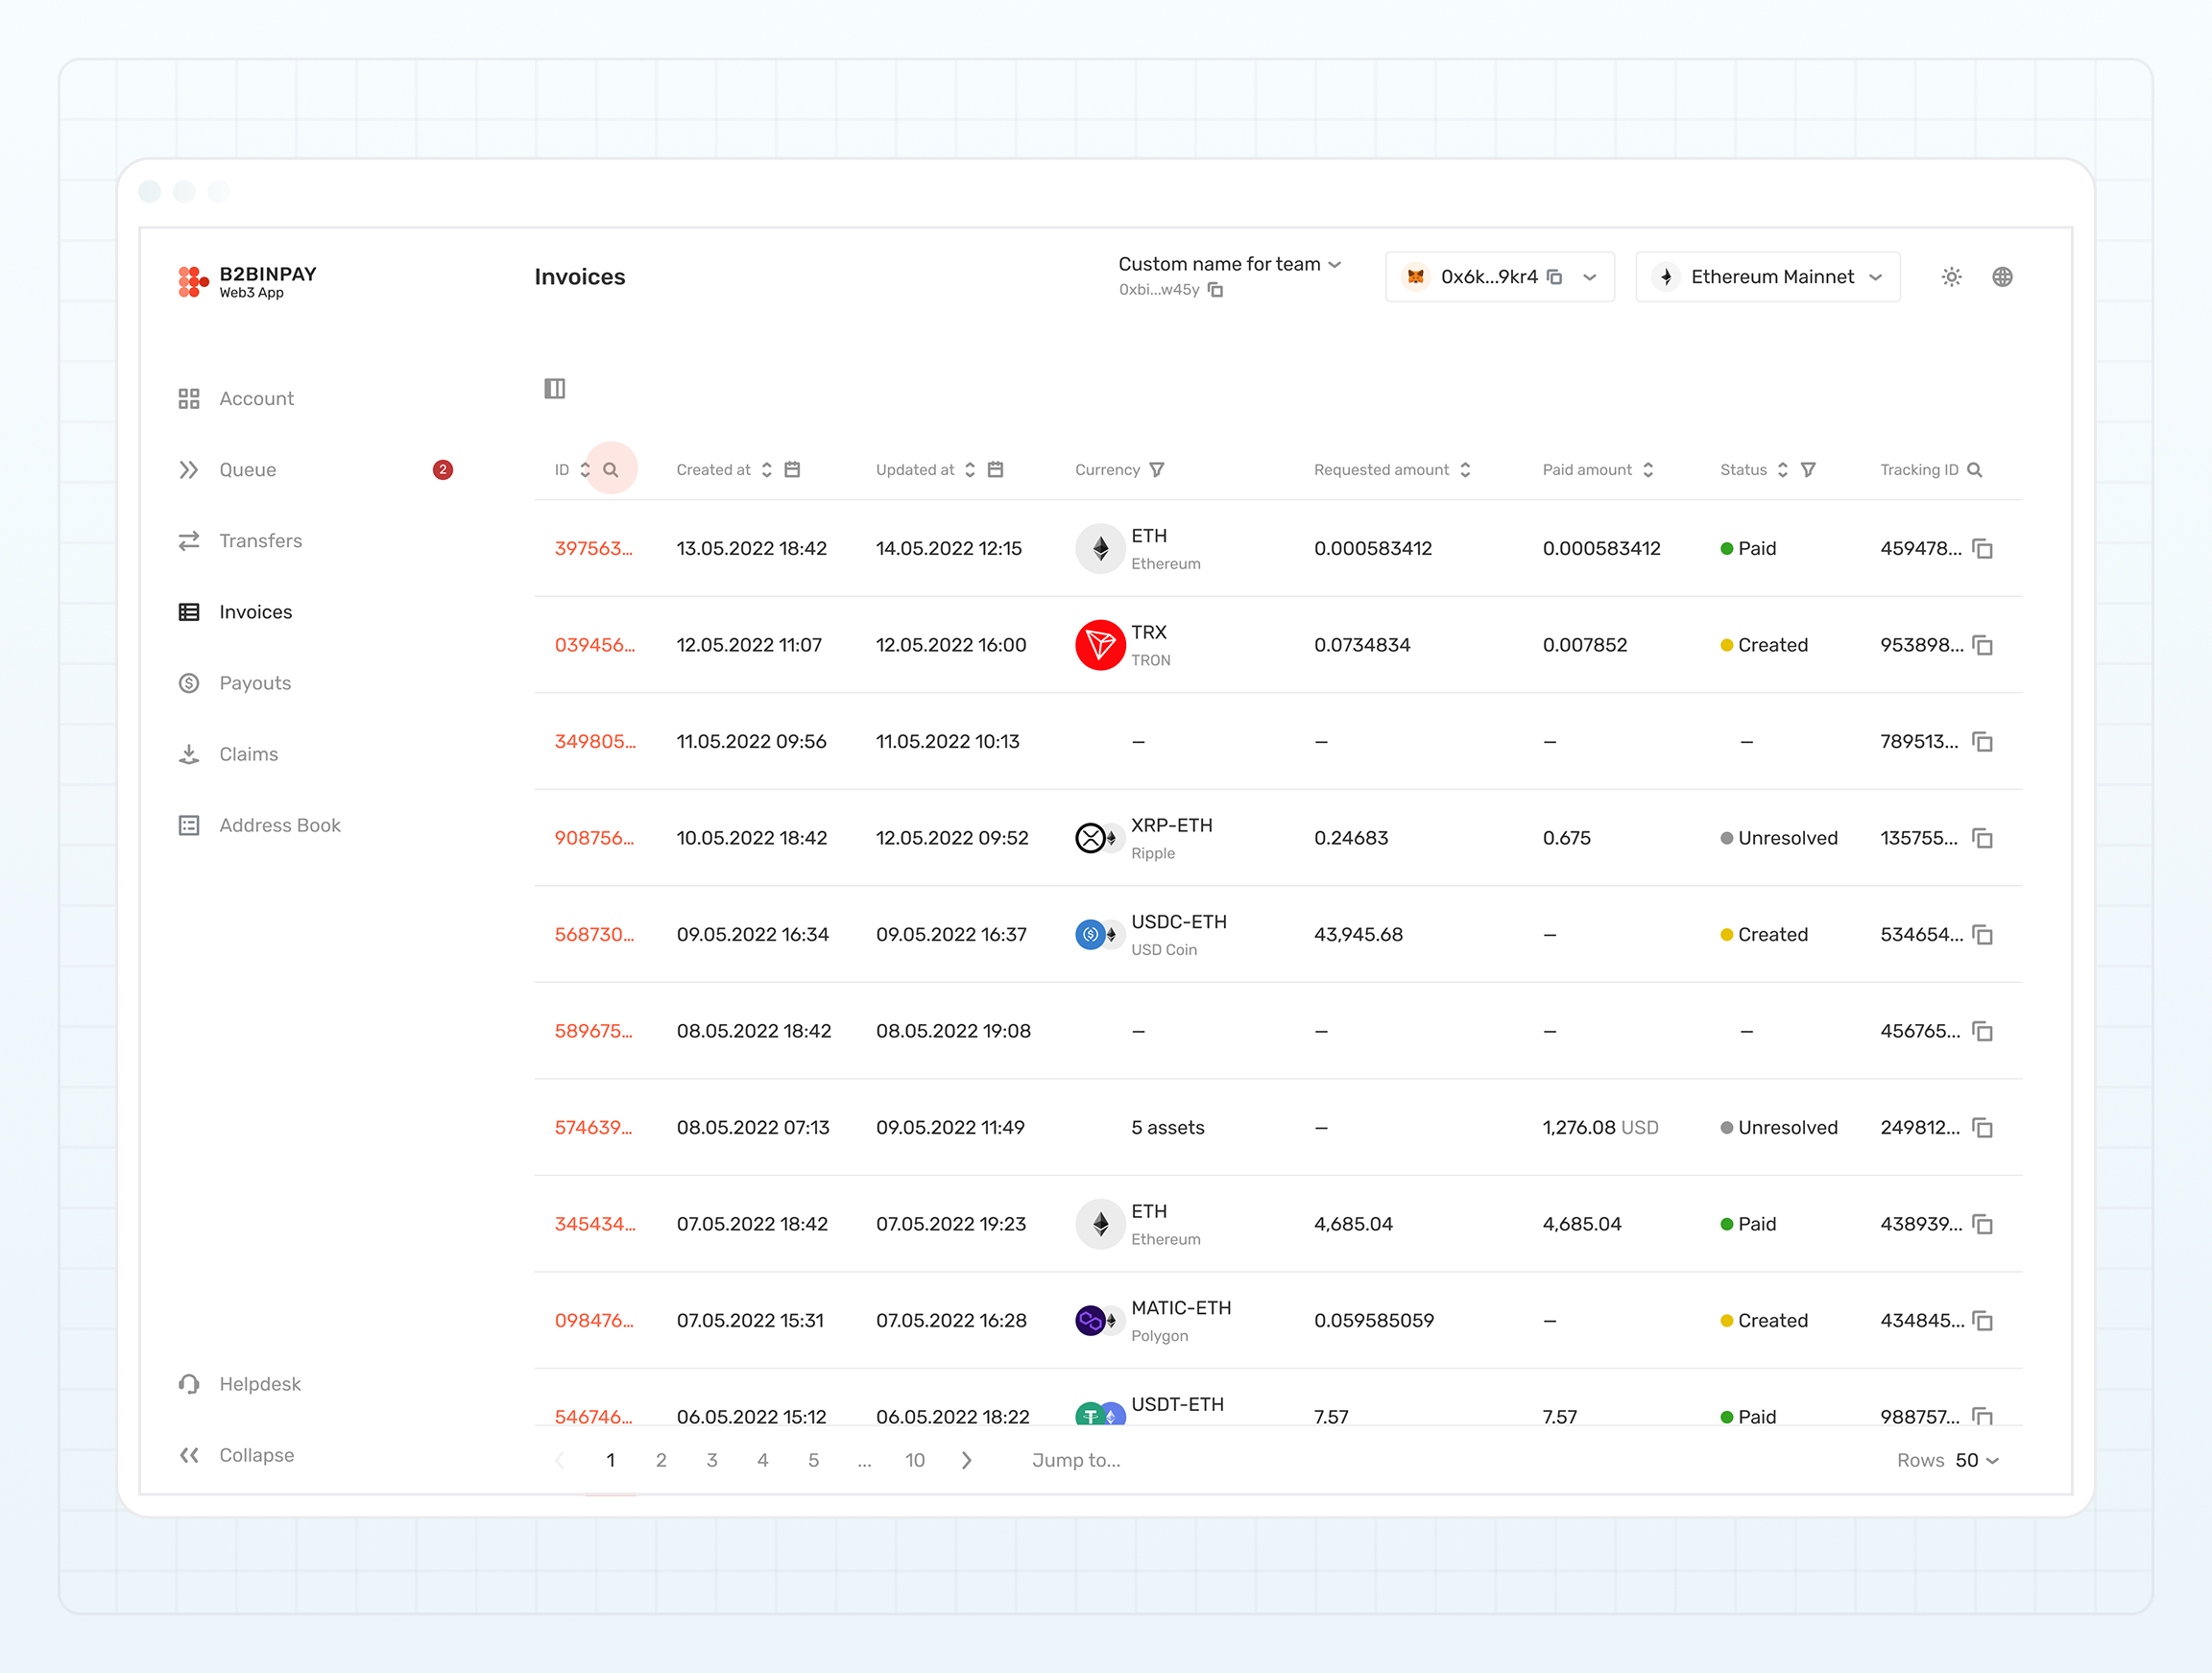Open Payouts in the sidebar
2212x1673 pixels.
pyautogui.click(x=255, y=683)
